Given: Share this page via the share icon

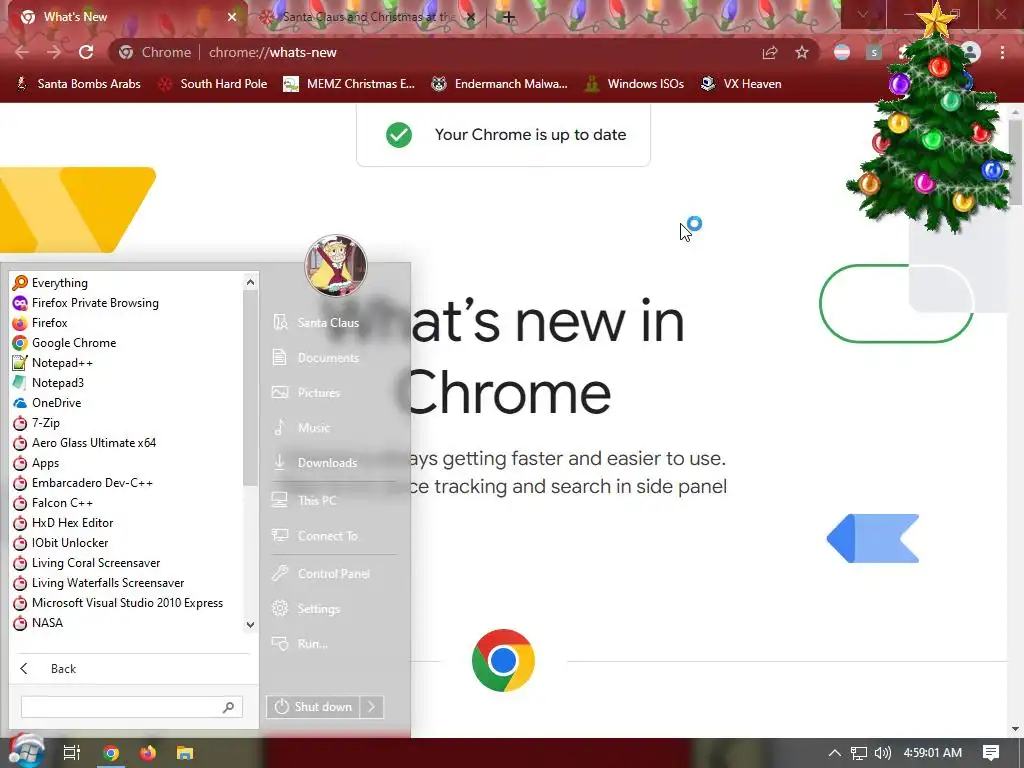Looking at the screenshot, I should pos(770,52).
